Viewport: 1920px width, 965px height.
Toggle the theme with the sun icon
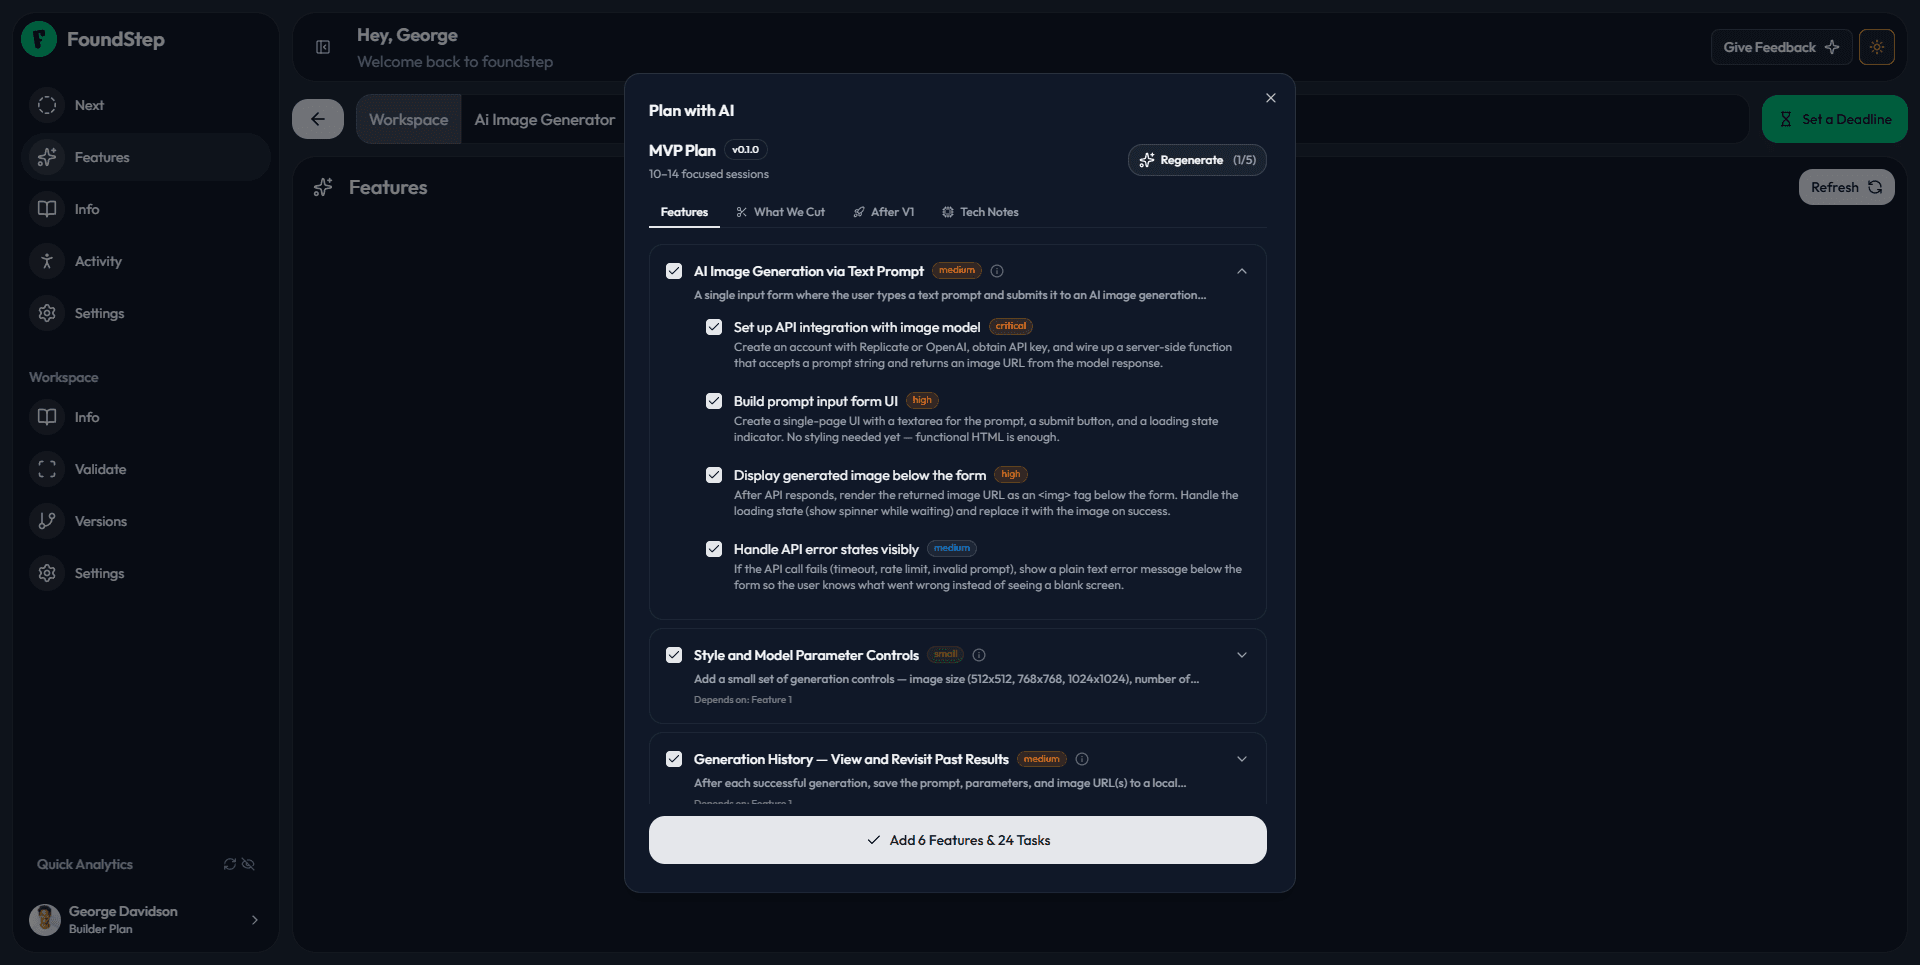click(x=1877, y=46)
